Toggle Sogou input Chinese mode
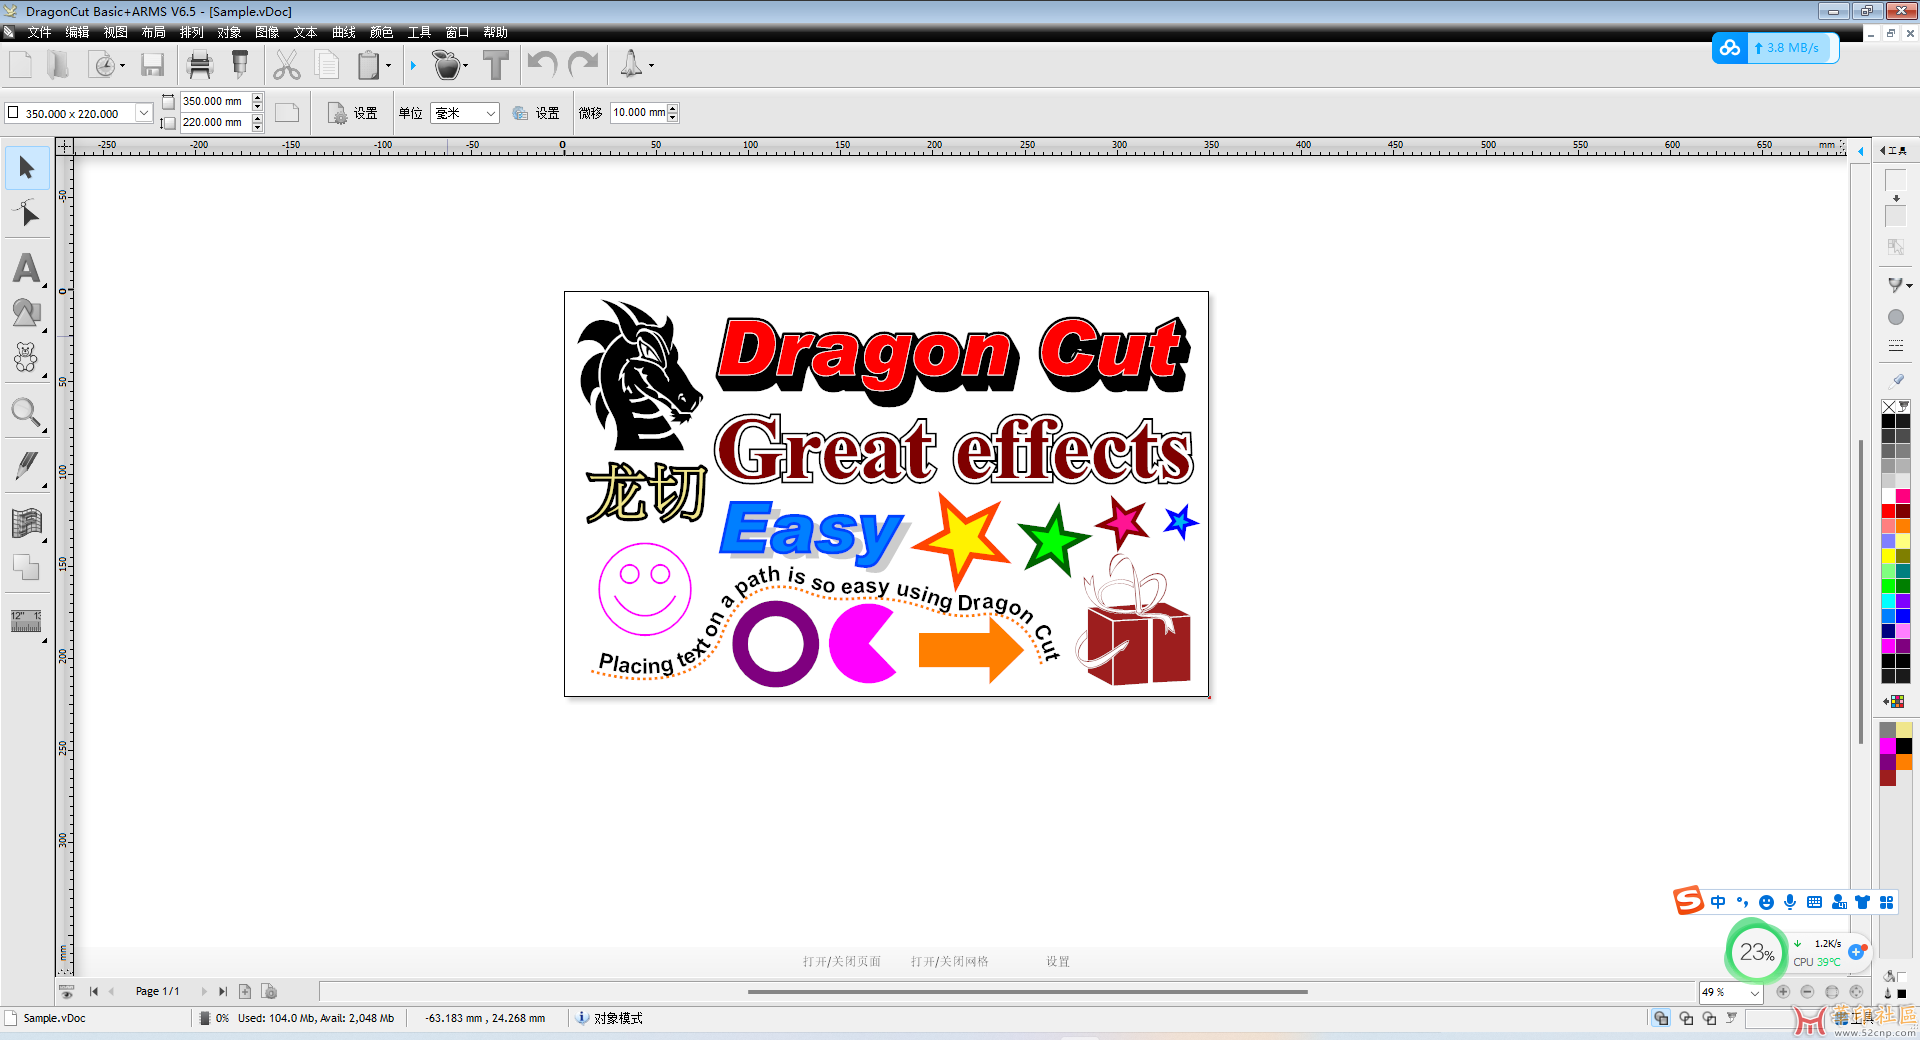 (1718, 902)
